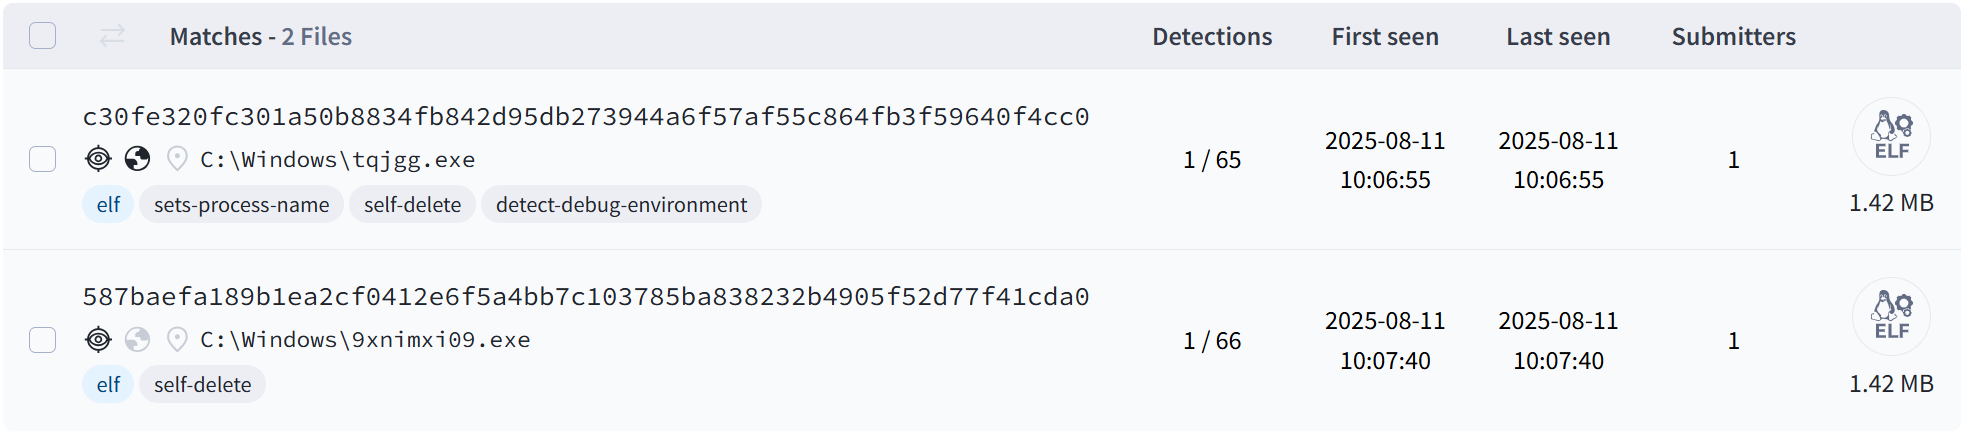Screen dimensions: 1968x436
Task: Click ELF file type icon in first row
Action: (1891, 136)
